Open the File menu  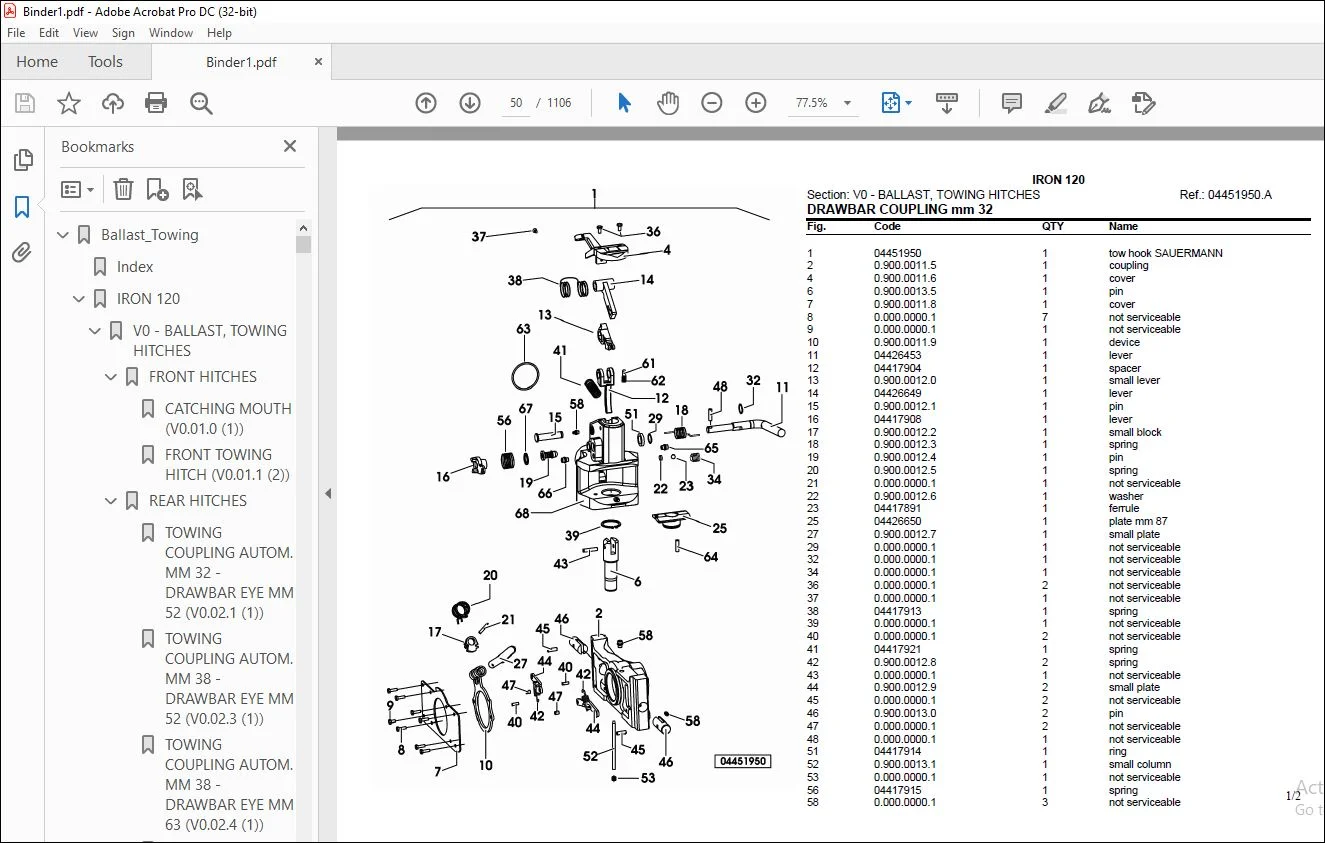(16, 33)
